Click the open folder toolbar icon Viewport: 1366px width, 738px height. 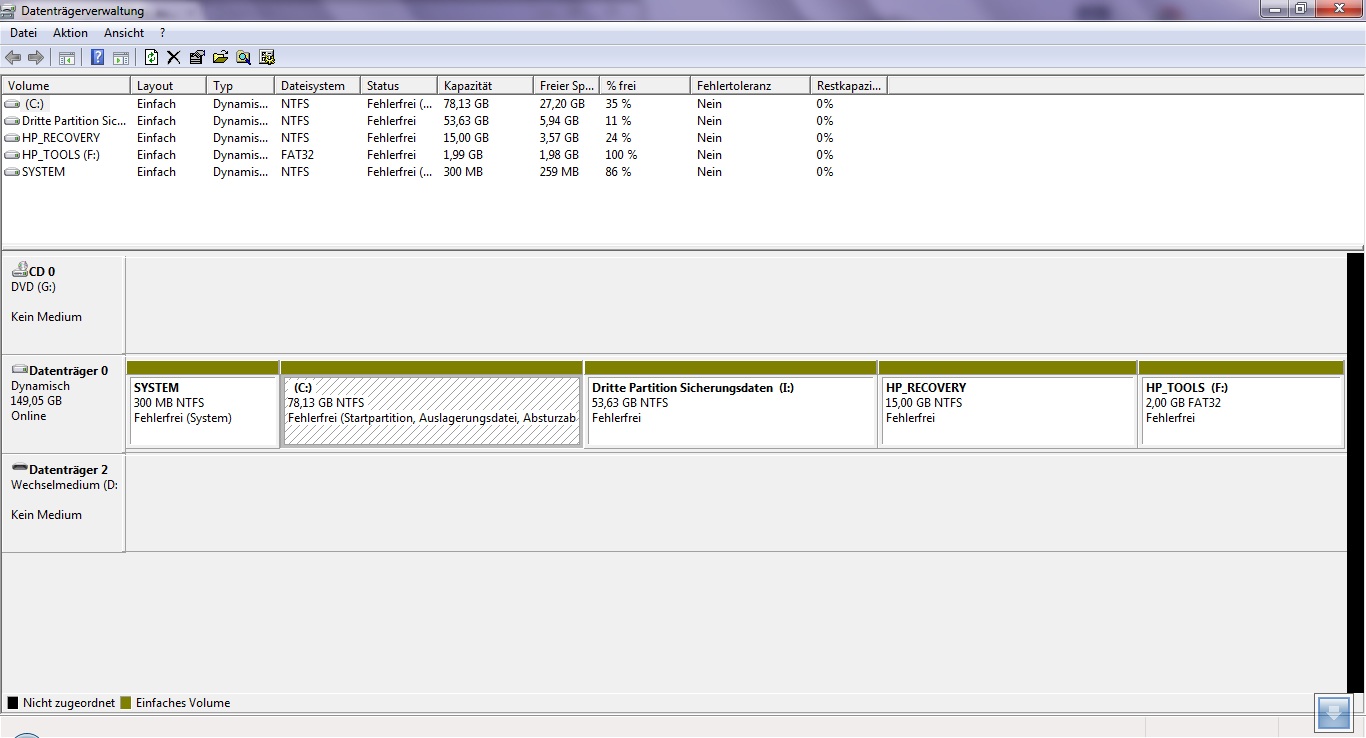pos(220,57)
